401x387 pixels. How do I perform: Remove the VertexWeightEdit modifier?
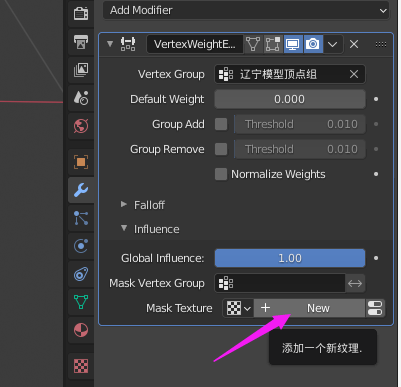(354, 44)
